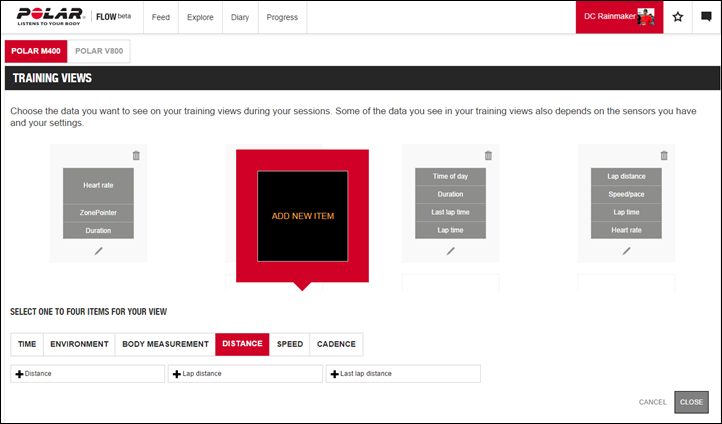The image size is (722, 424).
Task: Open the Explore menu
Action: tap(200, 17)
